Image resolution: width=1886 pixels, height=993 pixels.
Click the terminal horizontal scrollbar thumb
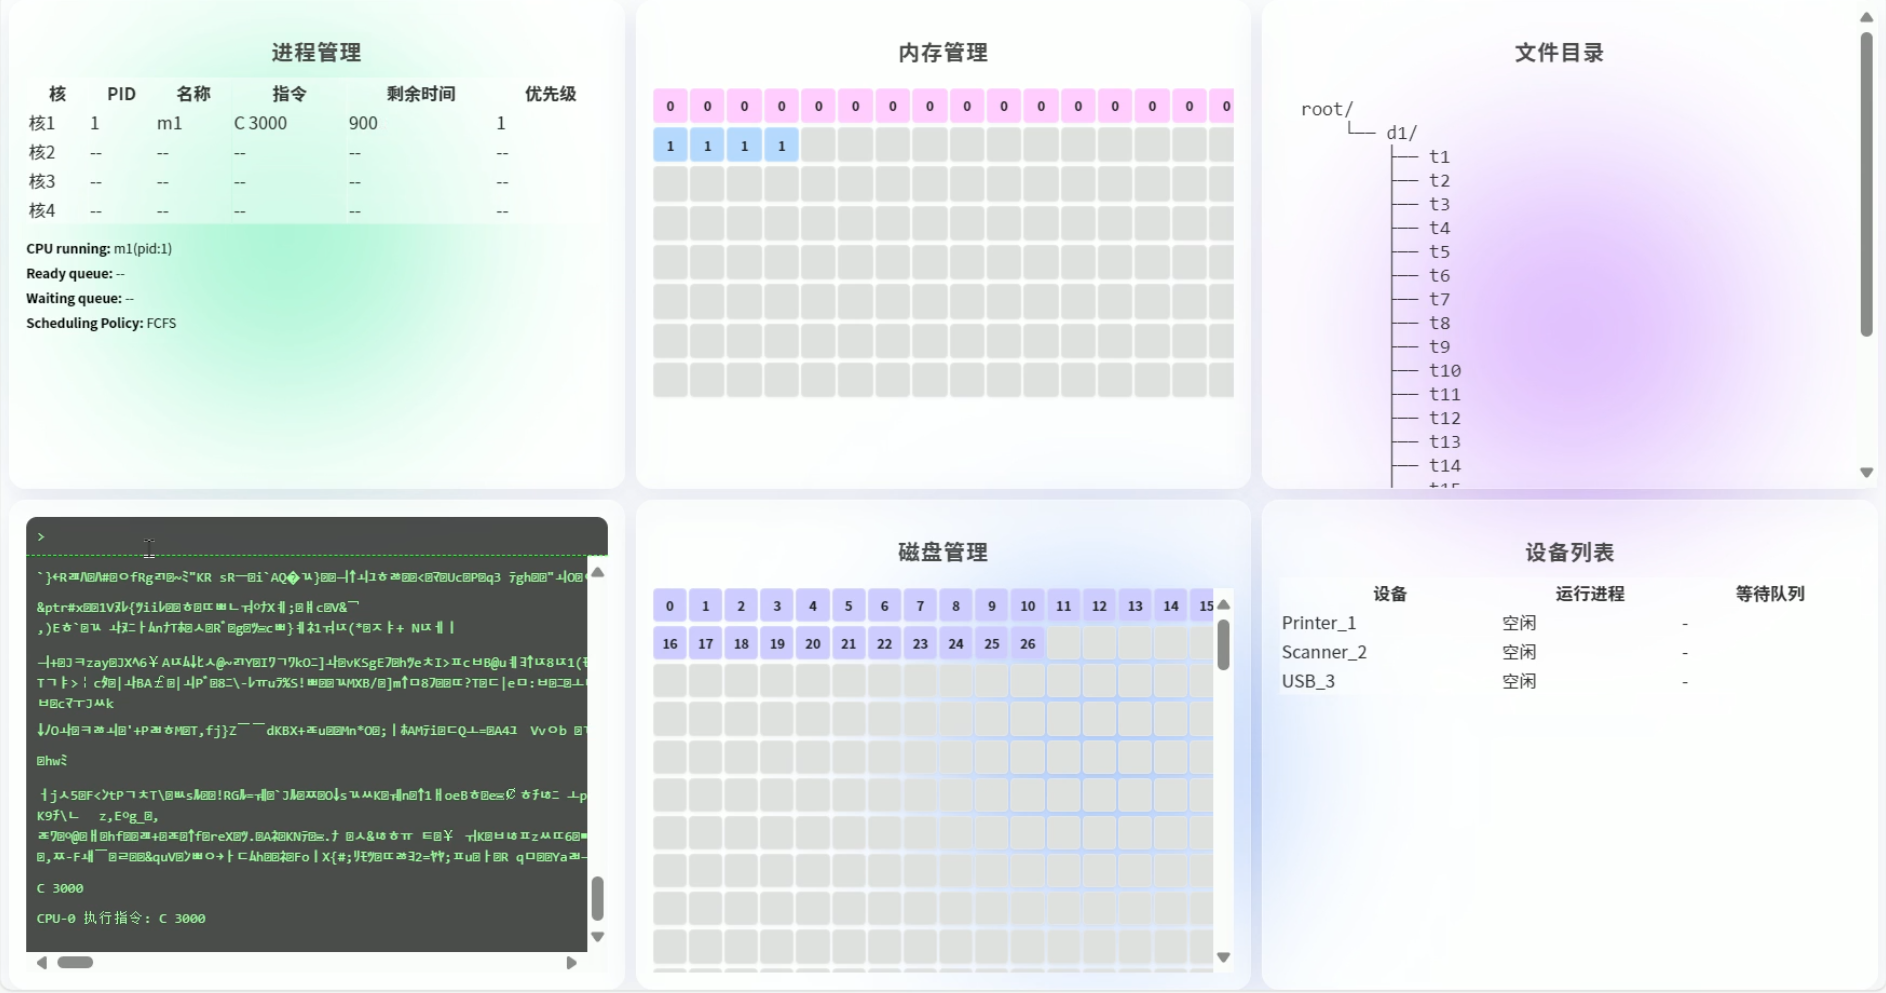75,963
